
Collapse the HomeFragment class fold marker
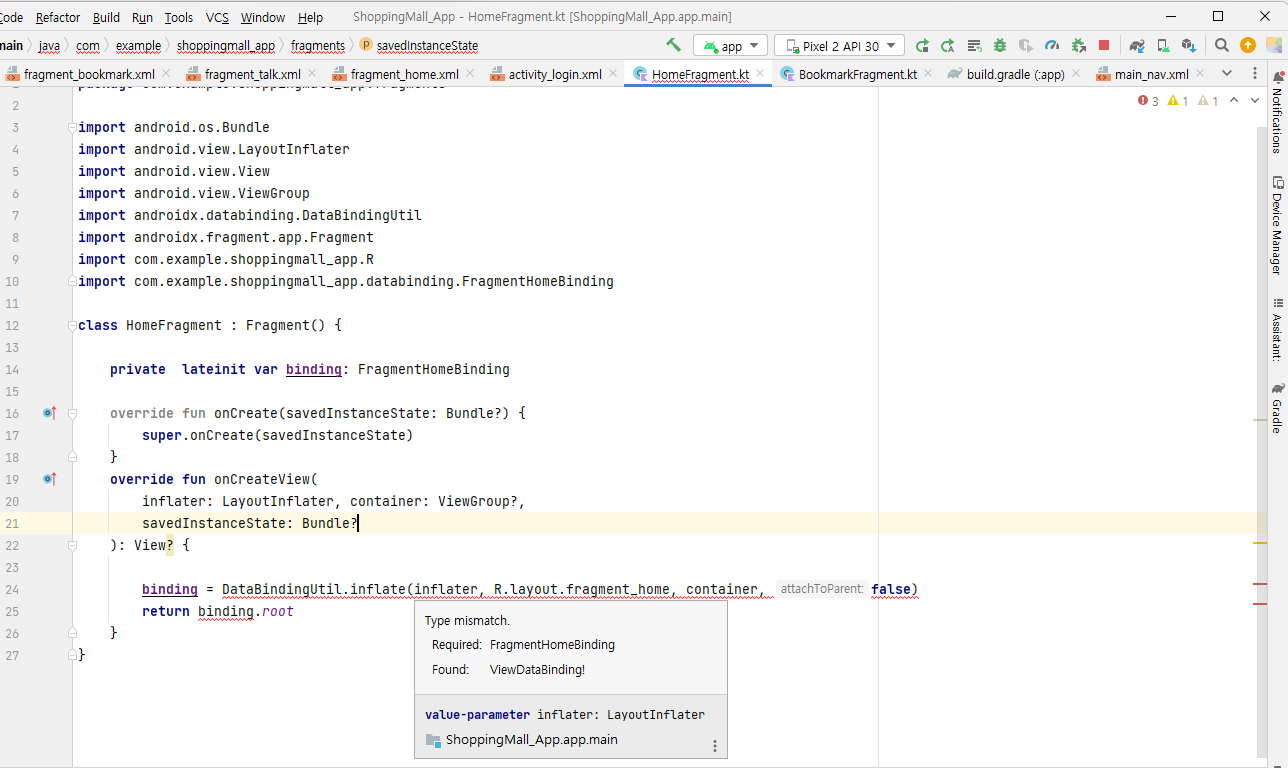click(x=72, y=325)
